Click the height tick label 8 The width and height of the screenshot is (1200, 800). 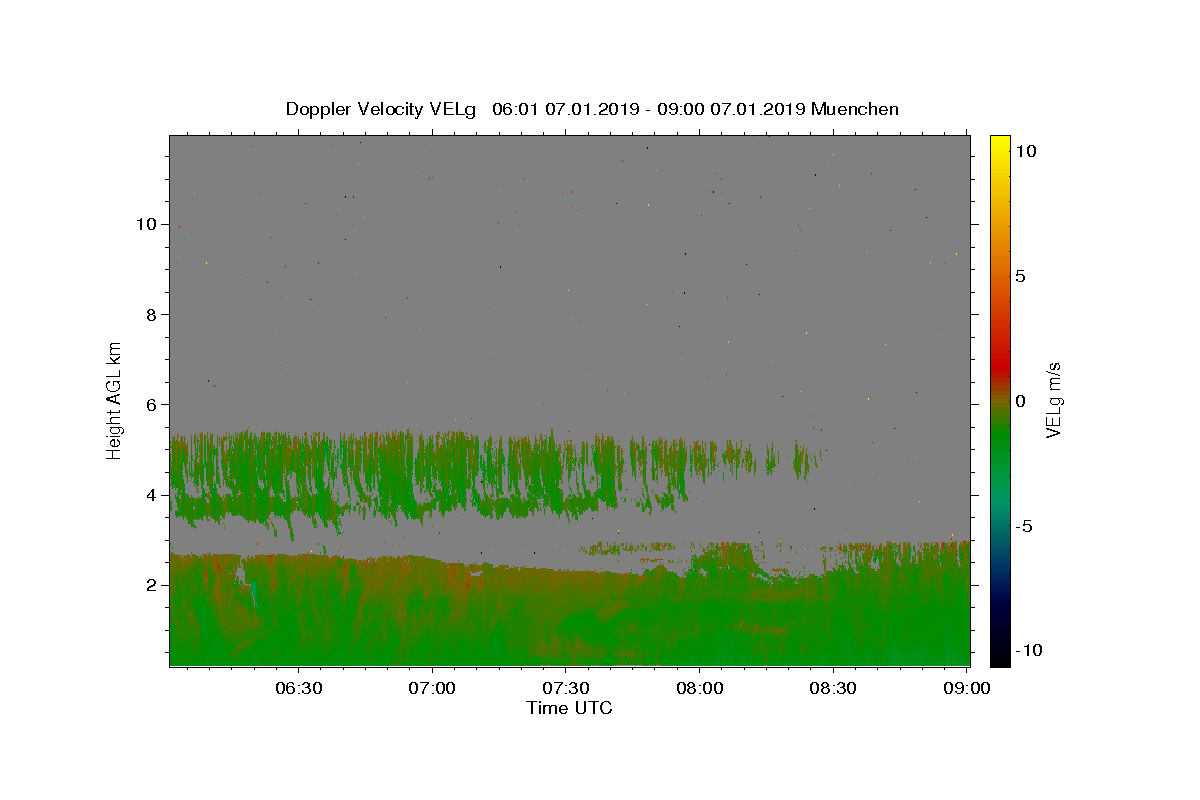[x=151, y=314]
